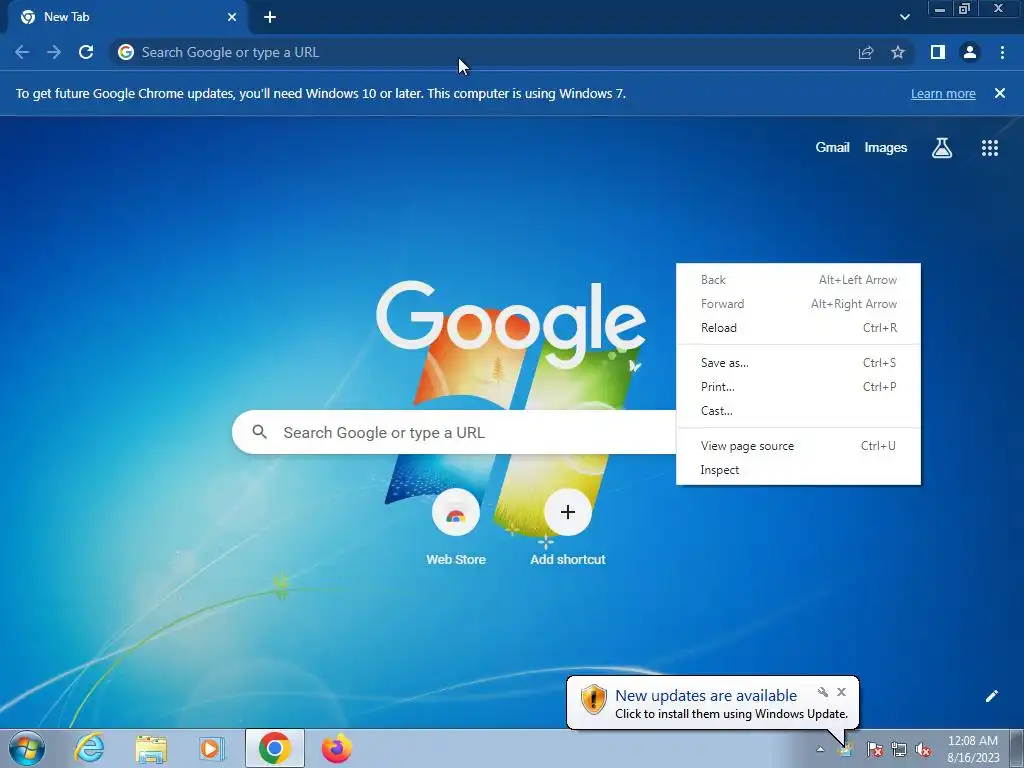Close the New Tab tab
Image resolution: width=1024 pixels, height=768 pixels.
click(232, 17)
